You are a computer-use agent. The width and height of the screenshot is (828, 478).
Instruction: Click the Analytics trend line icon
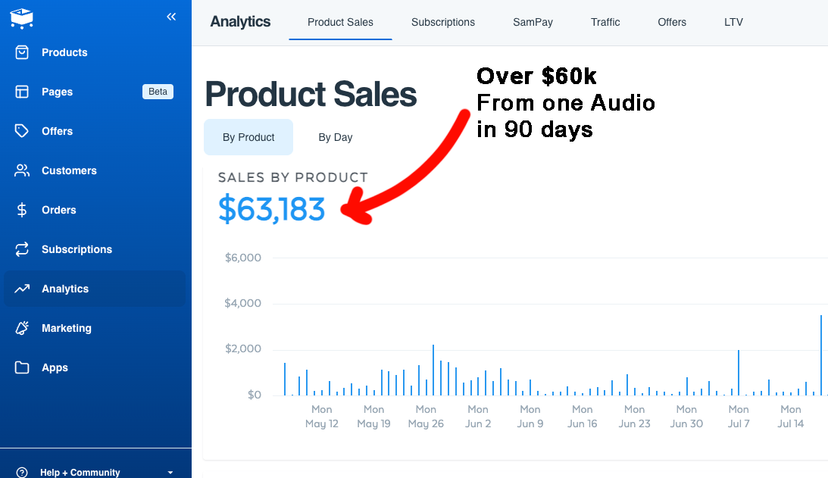[22, 289]
